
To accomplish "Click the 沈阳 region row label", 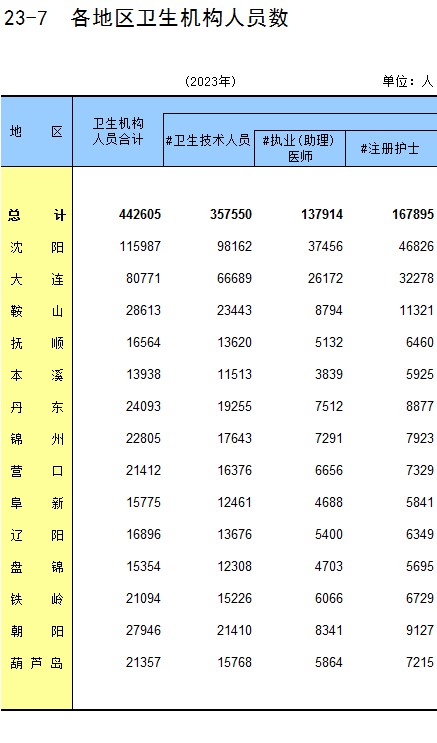I will click(x=36, y=247).
